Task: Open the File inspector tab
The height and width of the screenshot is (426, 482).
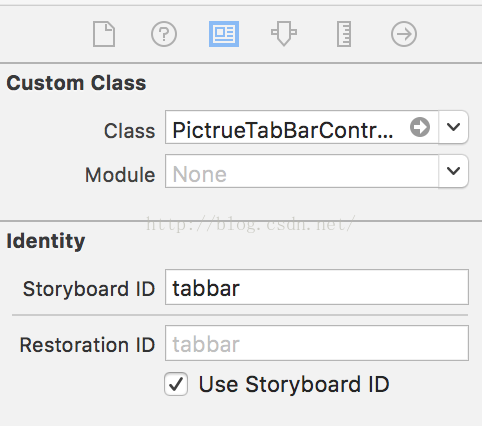Action: coord(104,34)
